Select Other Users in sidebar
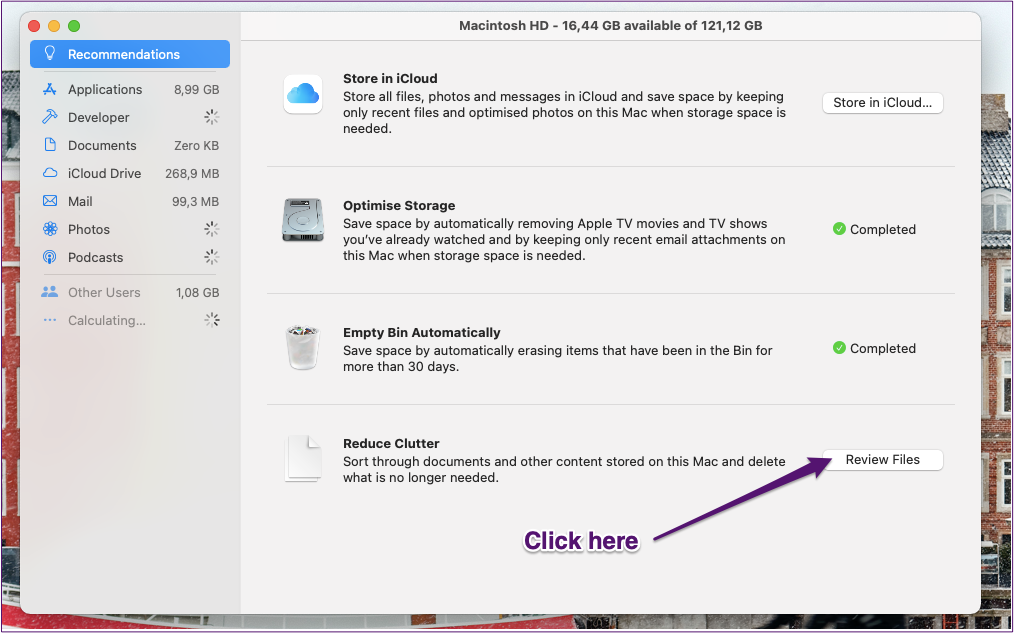 click(x=129, y=292)
